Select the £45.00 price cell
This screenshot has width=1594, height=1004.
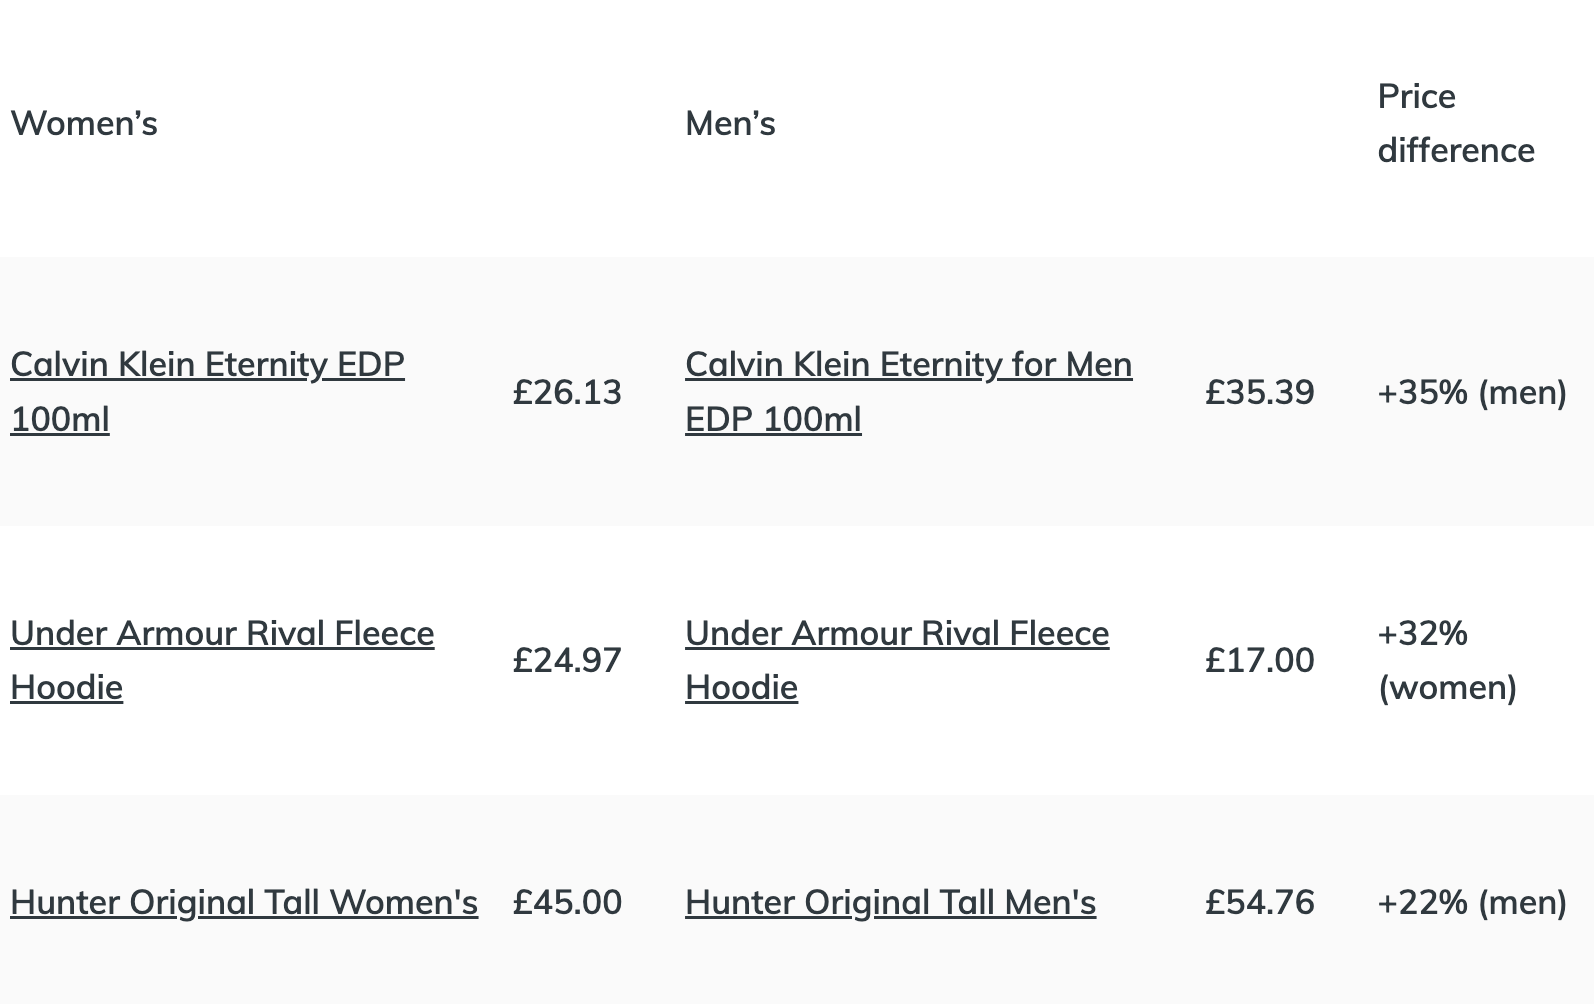tap(567, 903)
